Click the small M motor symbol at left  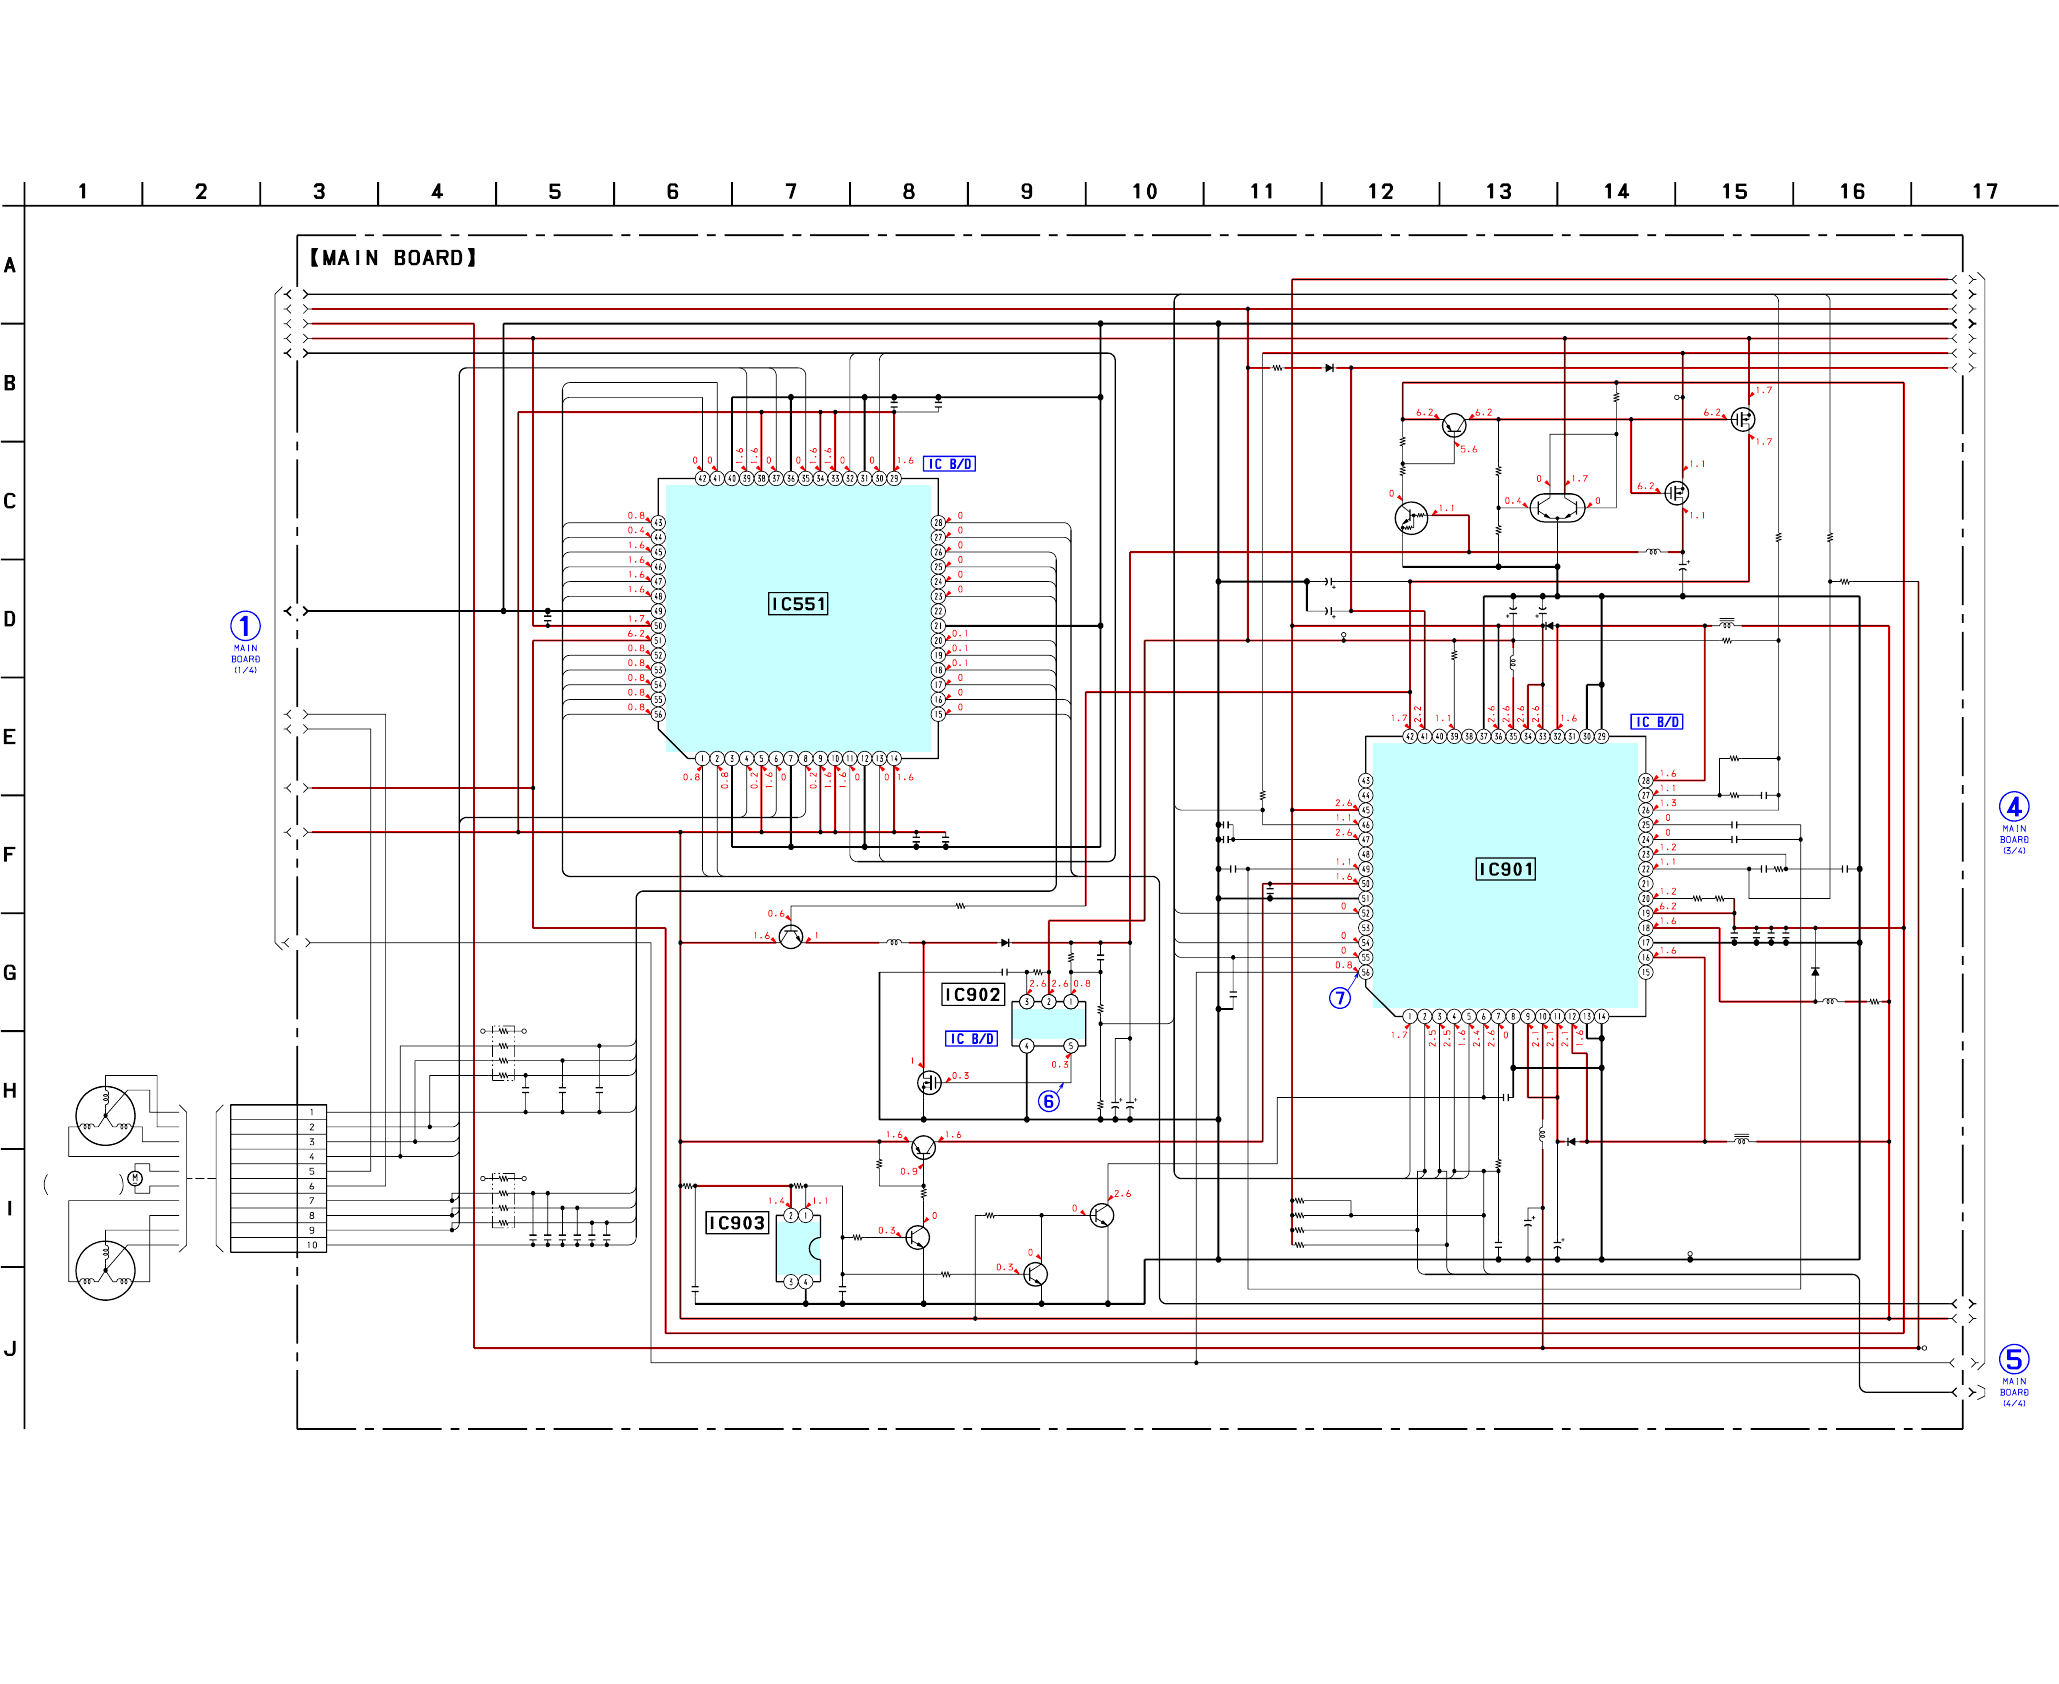coord(136,1179)
